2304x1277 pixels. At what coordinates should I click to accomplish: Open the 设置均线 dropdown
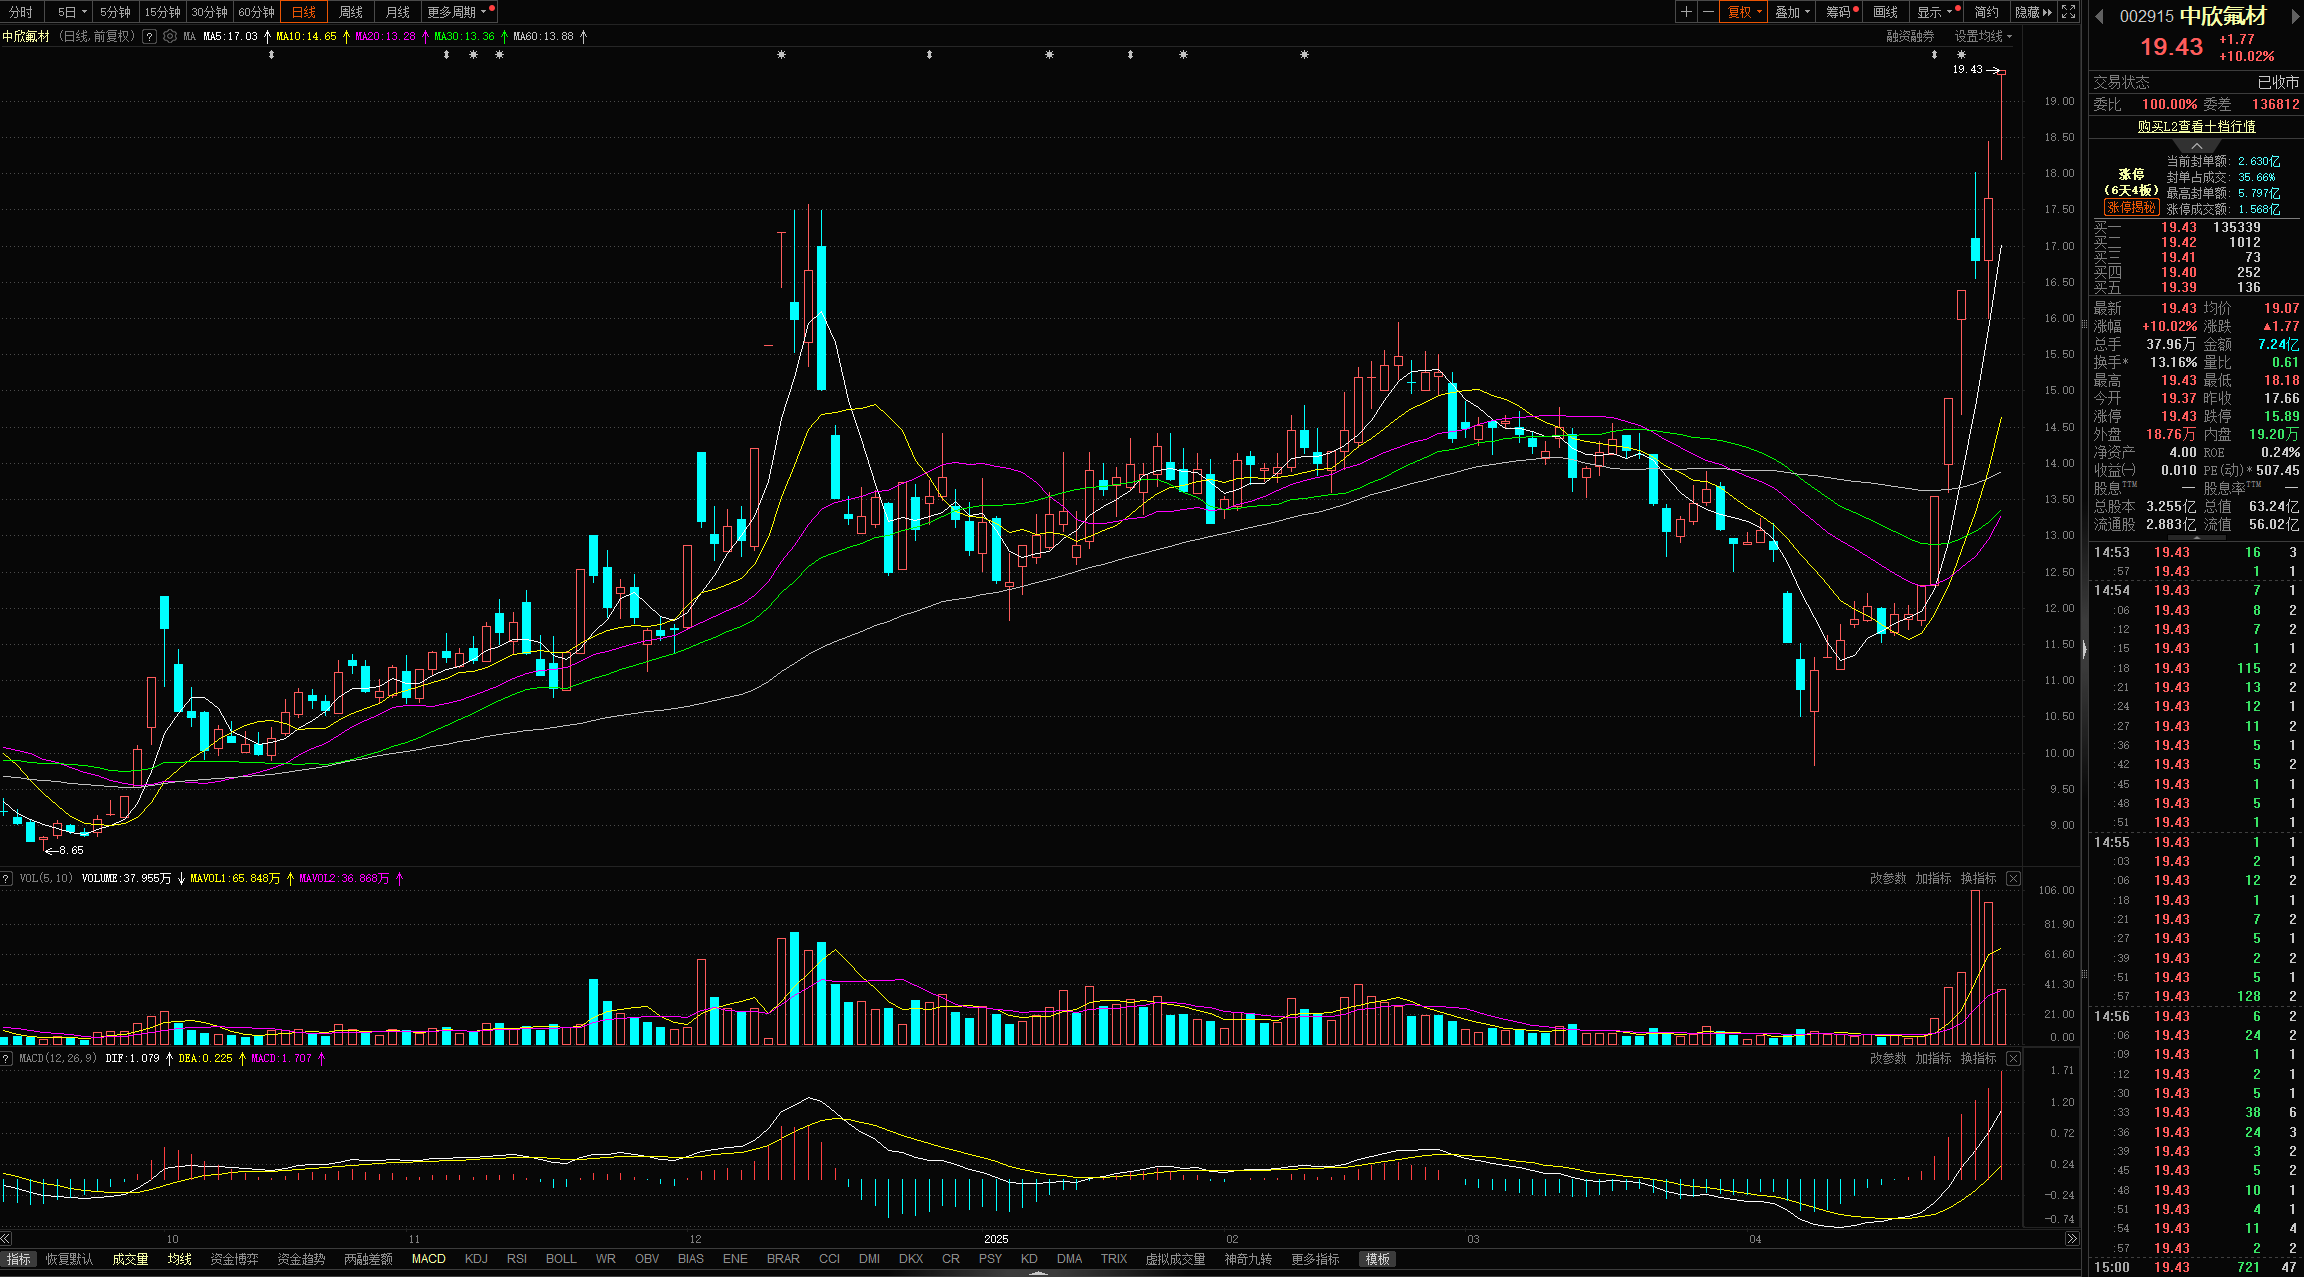[1983, 36]
